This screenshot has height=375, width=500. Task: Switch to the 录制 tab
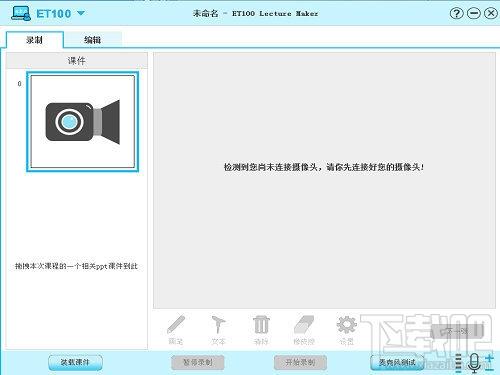pyautogui.click(x=35, y=40)
